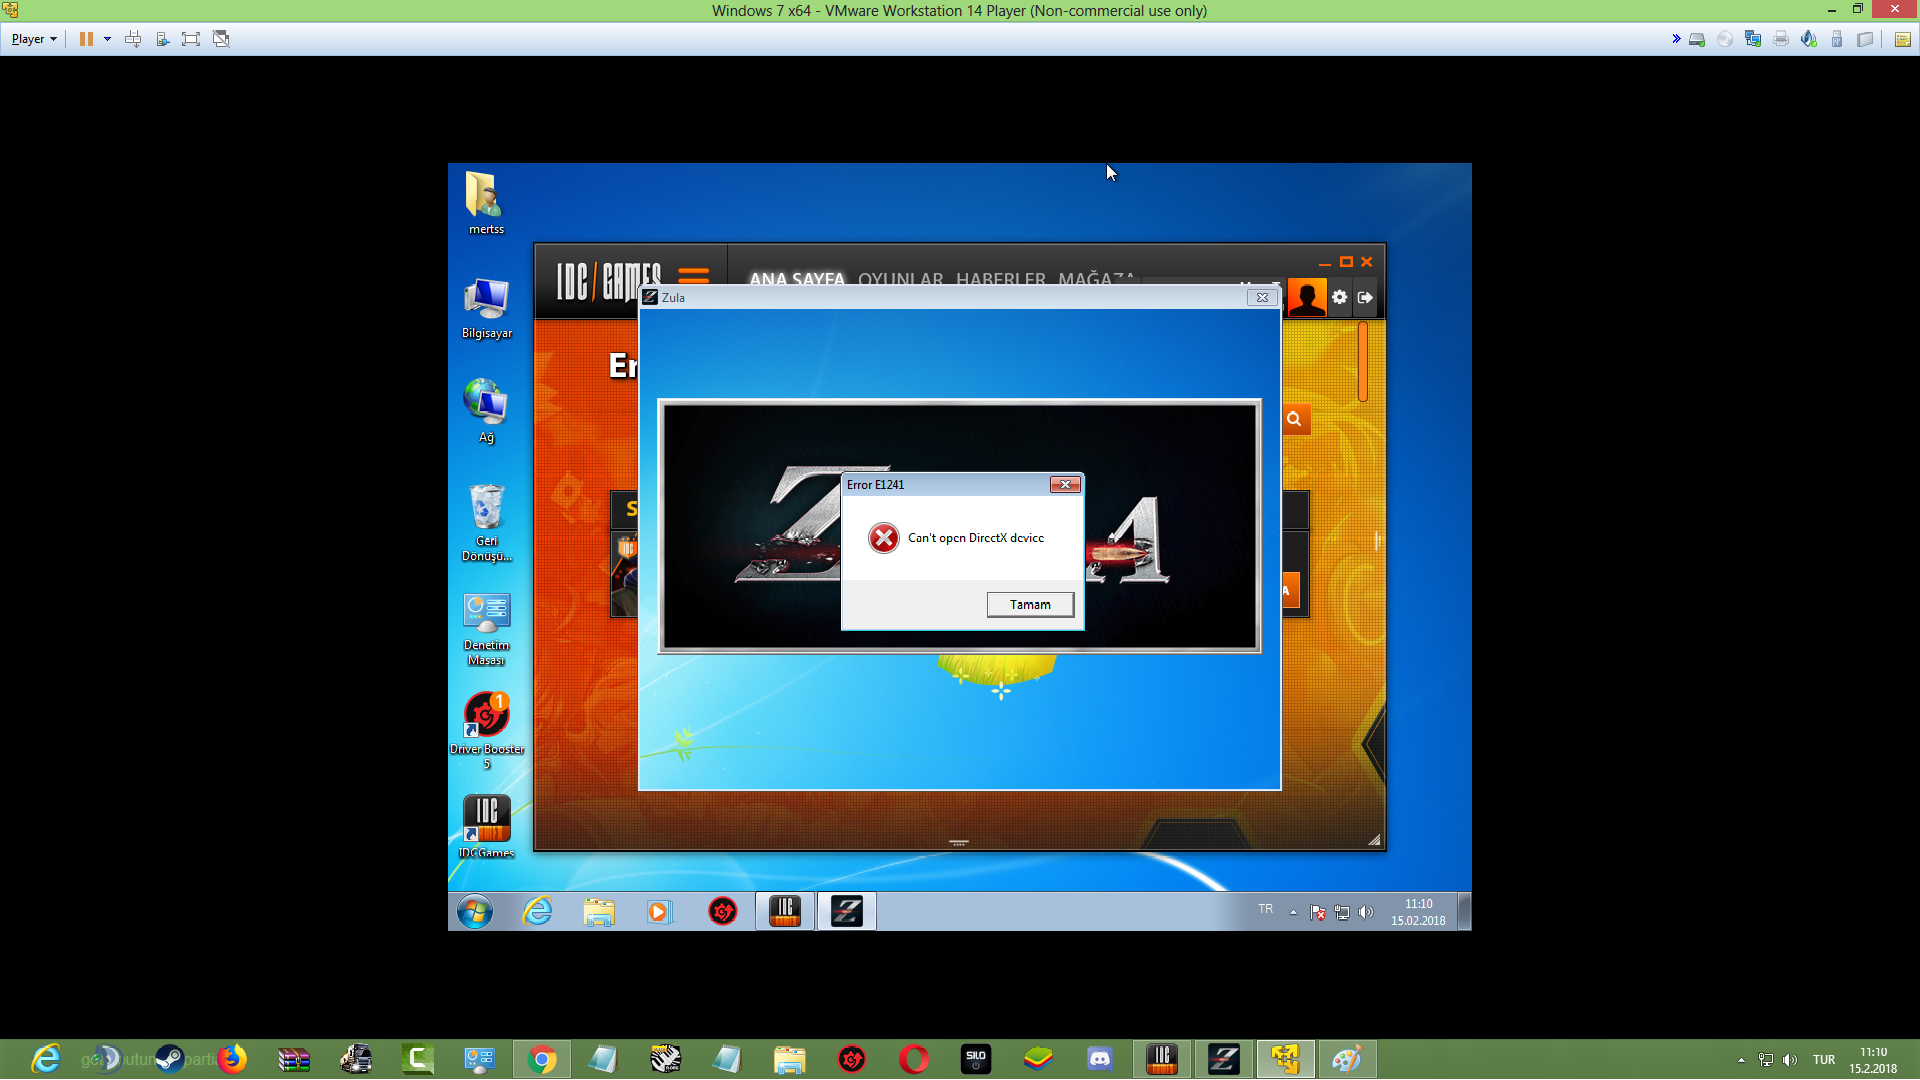Select the Ağ network desktop icon
Image resolution: width=1920 pixels, height=1080 pixels.
coord(486,411)
